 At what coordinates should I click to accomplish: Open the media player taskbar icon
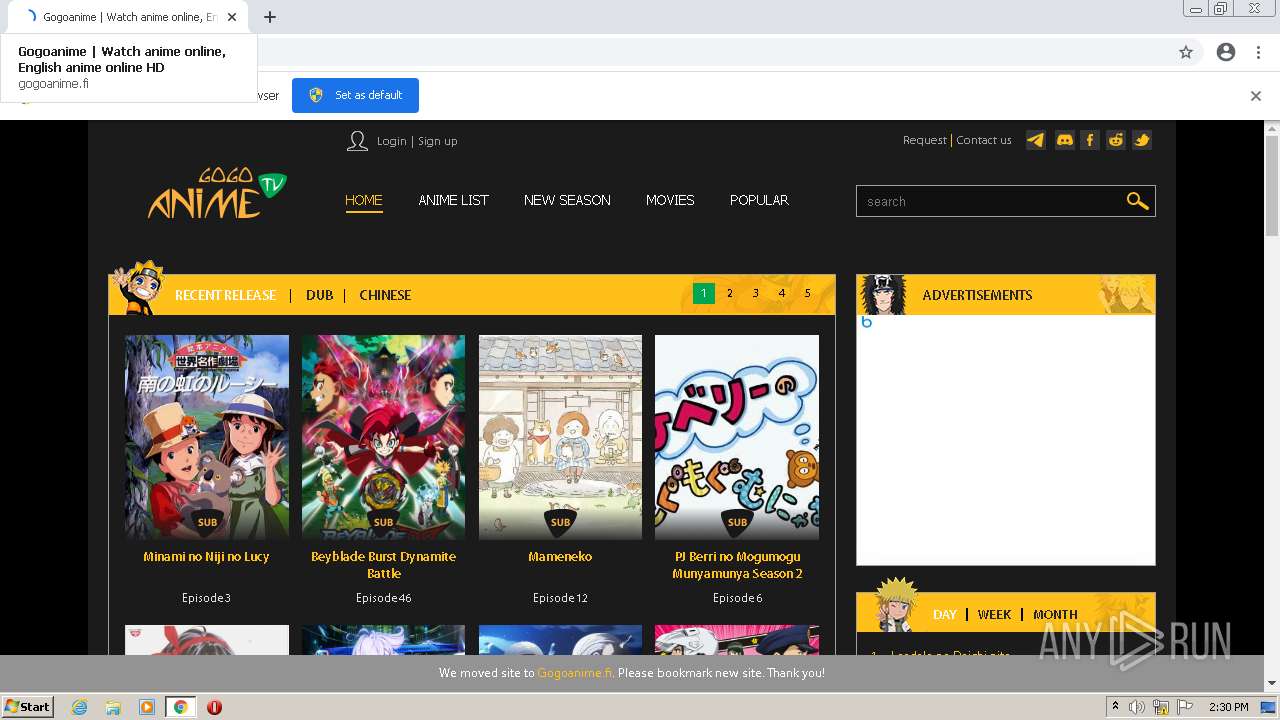pos(147,707)
